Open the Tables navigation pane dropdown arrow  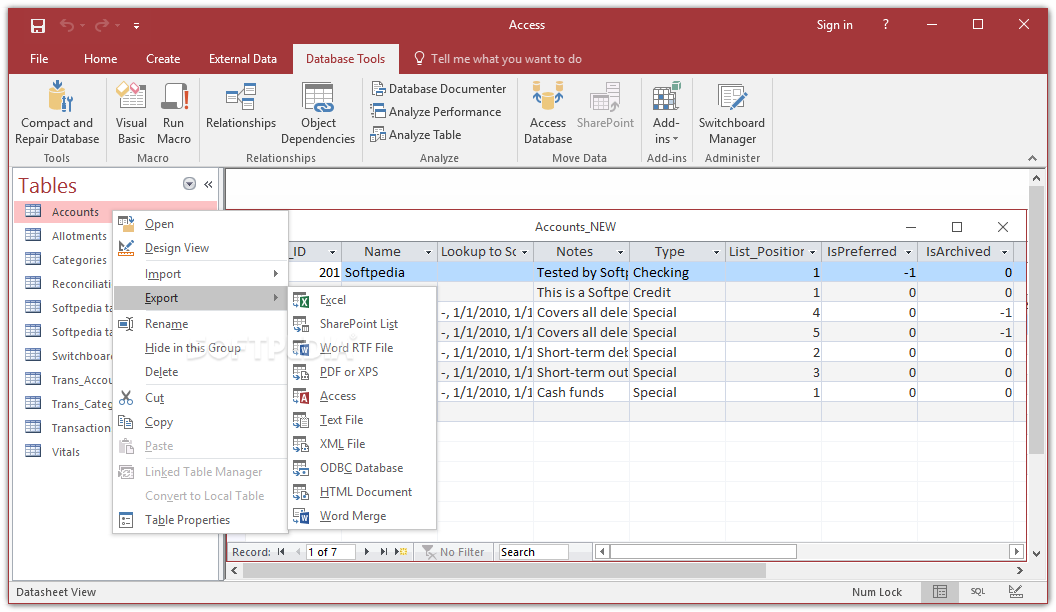point(189,184)
